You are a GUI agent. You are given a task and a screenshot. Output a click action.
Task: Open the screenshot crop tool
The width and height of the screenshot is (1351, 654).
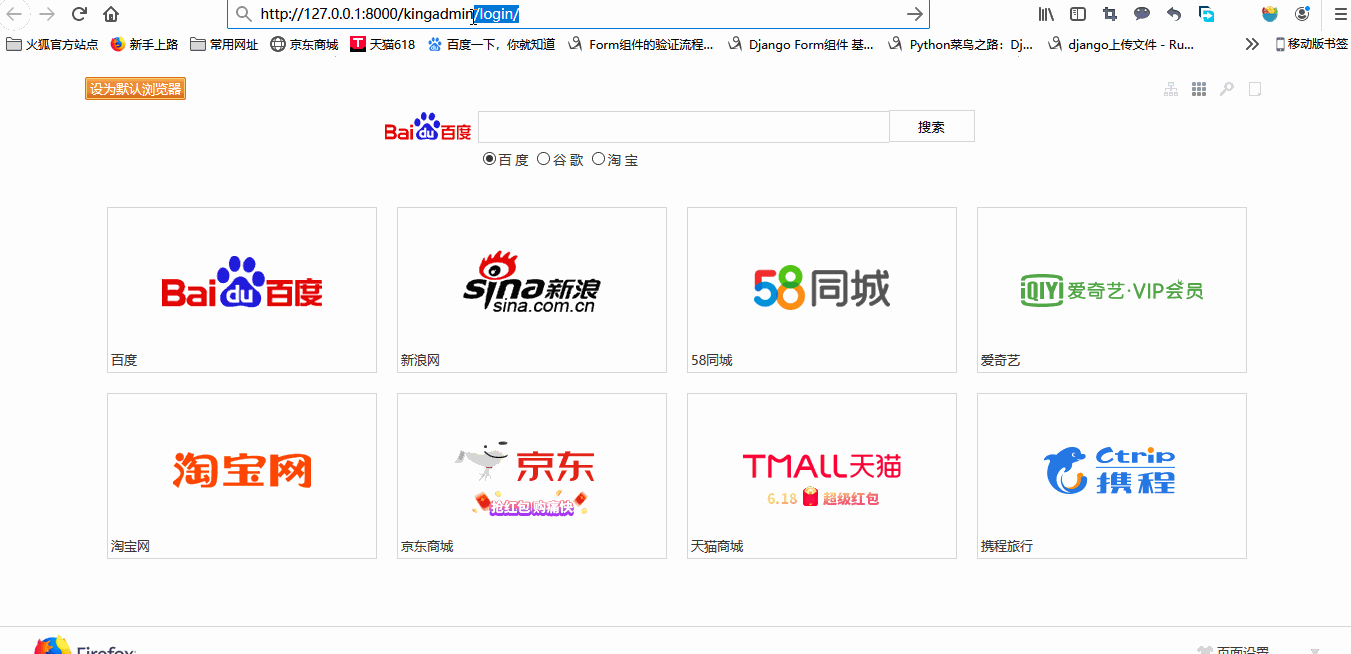point(1110,14)
